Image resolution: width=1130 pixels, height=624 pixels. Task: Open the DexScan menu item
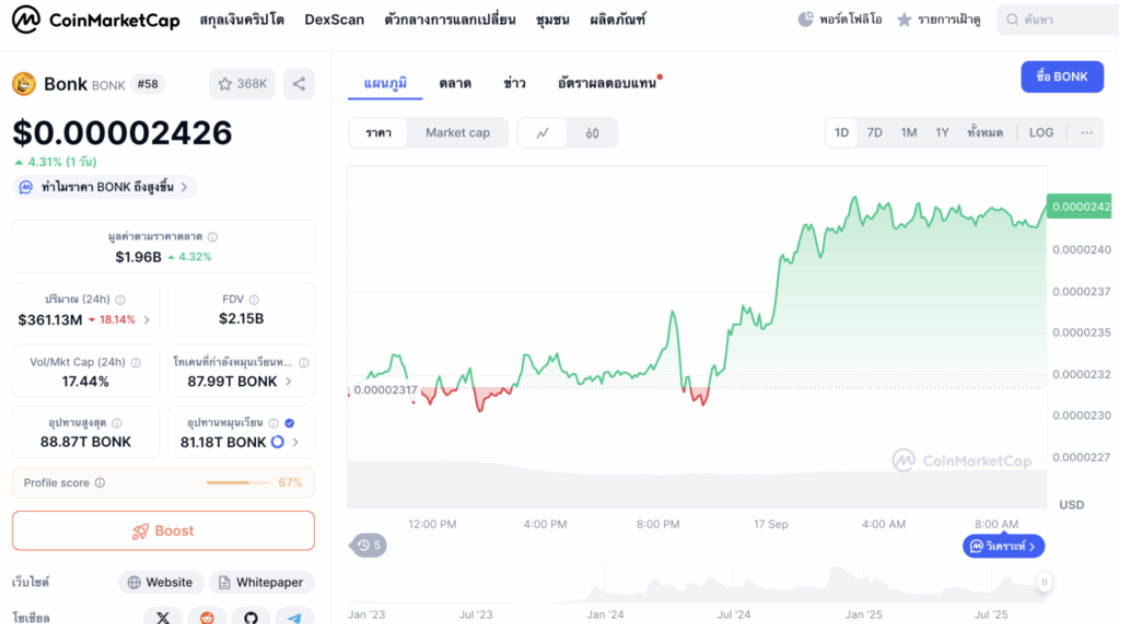tap(334, 19)
